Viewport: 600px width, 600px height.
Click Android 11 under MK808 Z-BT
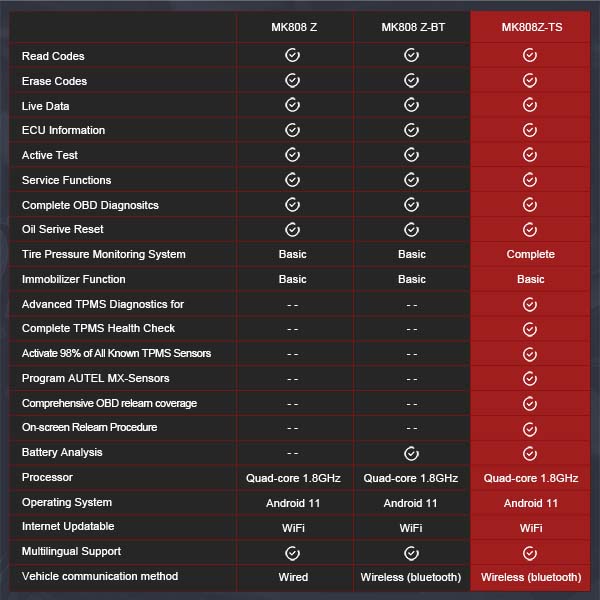pos(410,503)
